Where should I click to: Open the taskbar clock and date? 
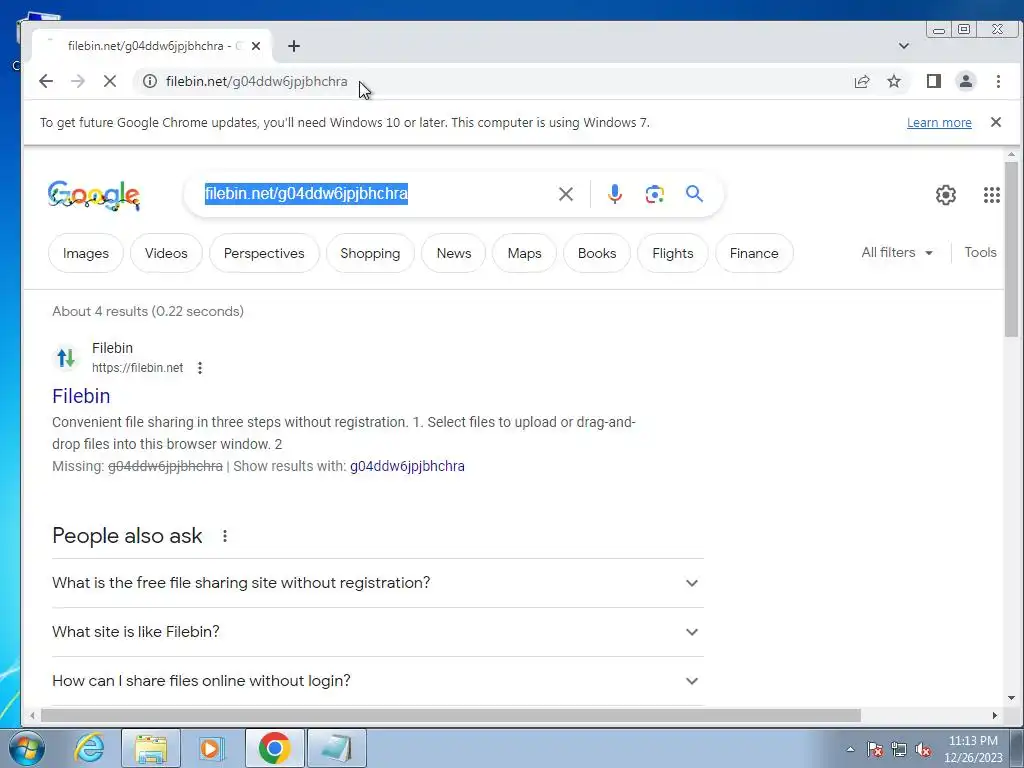pos(973,749)
